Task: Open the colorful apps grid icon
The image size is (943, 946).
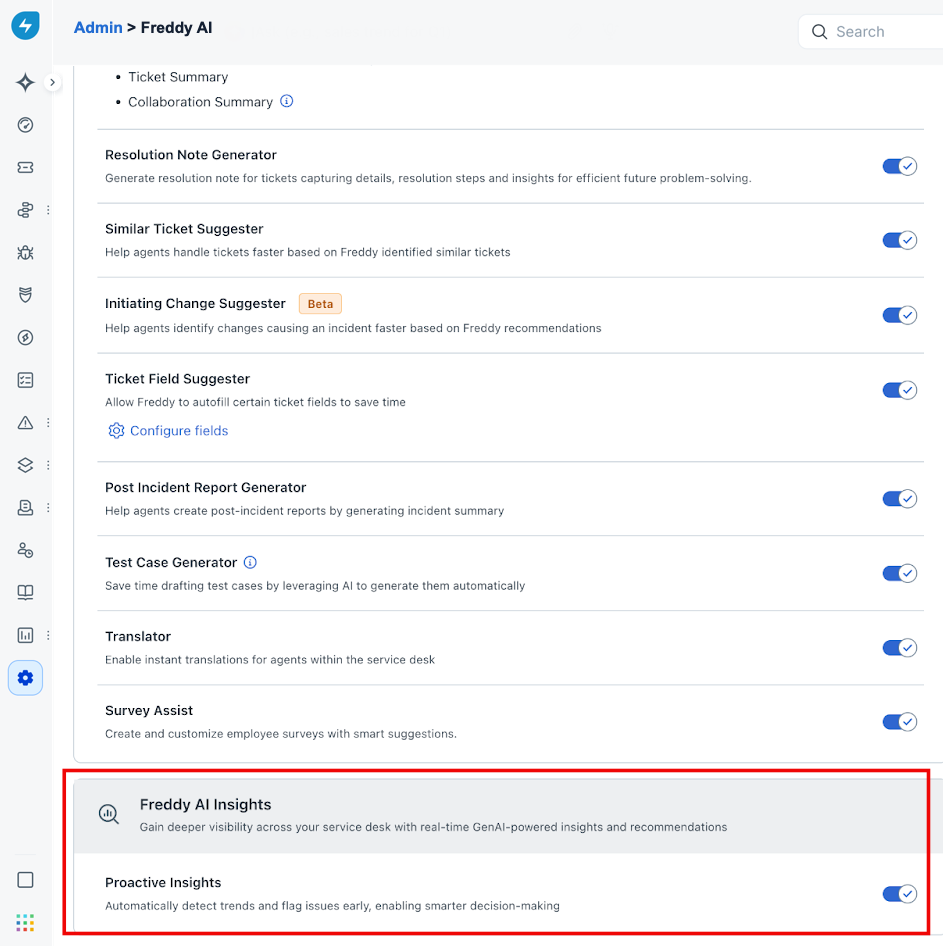Action: [x=25, y=922]
